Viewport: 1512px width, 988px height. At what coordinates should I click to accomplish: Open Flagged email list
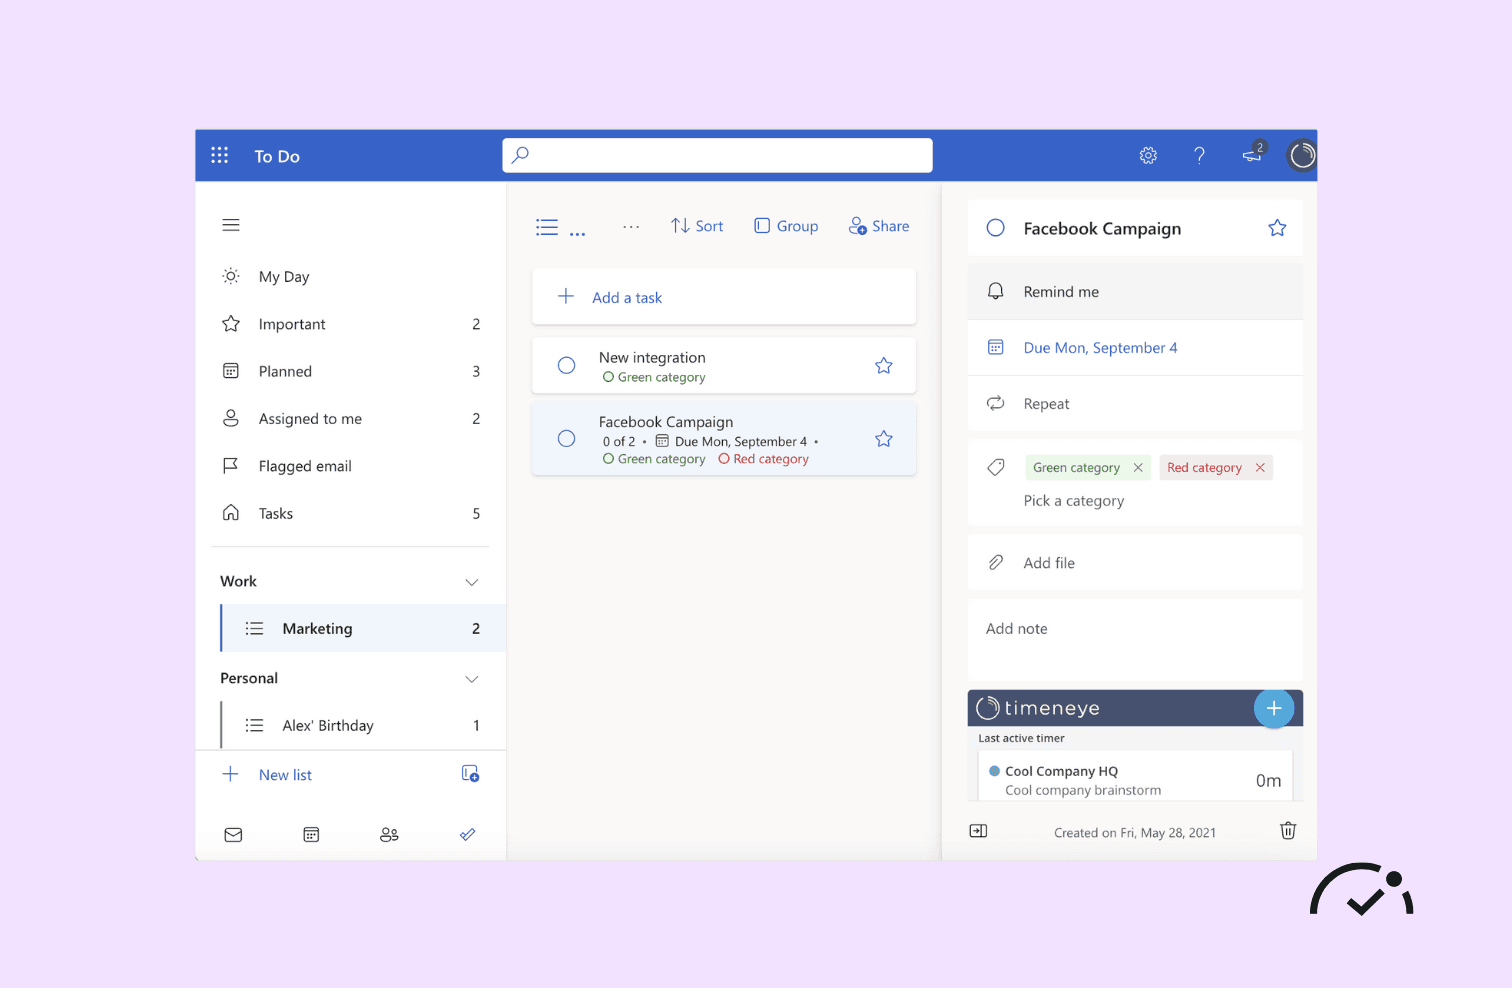[350, 466]
